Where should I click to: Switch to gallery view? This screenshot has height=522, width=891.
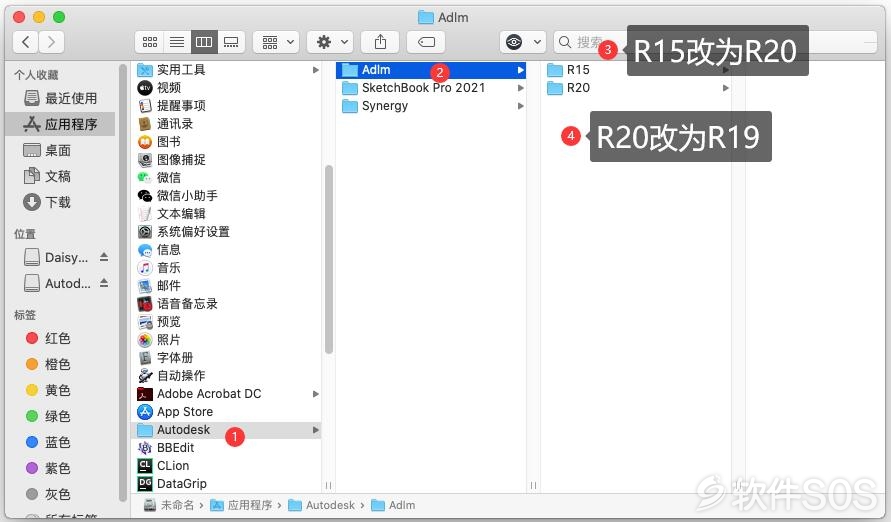pos(231,42)
